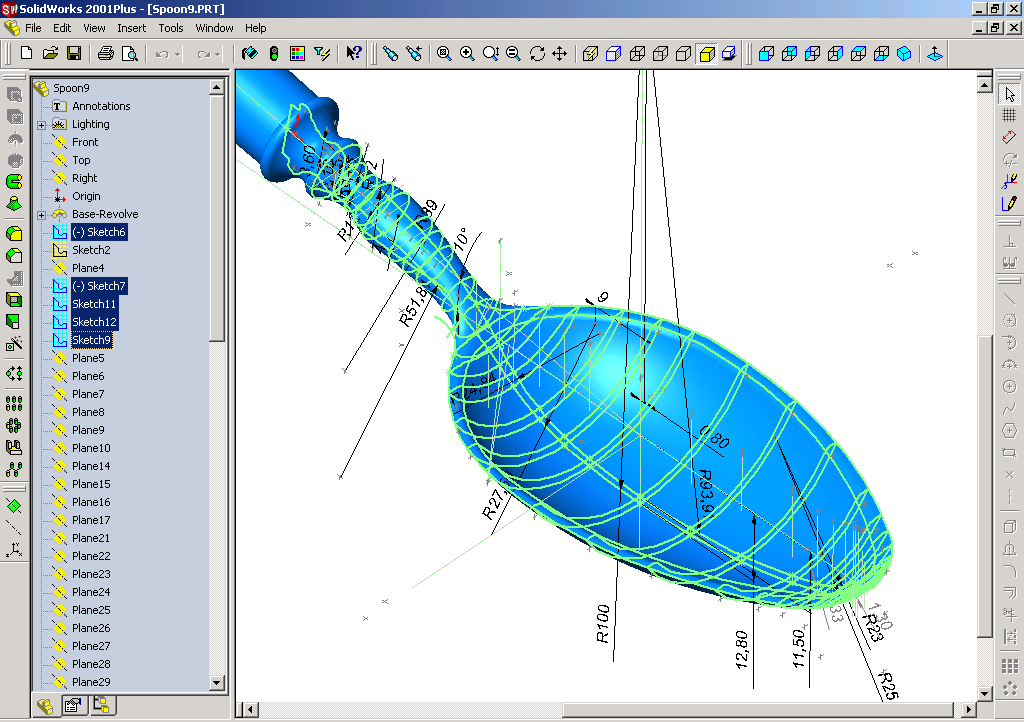Select the Fillet tool

click(x=14, y=233)
